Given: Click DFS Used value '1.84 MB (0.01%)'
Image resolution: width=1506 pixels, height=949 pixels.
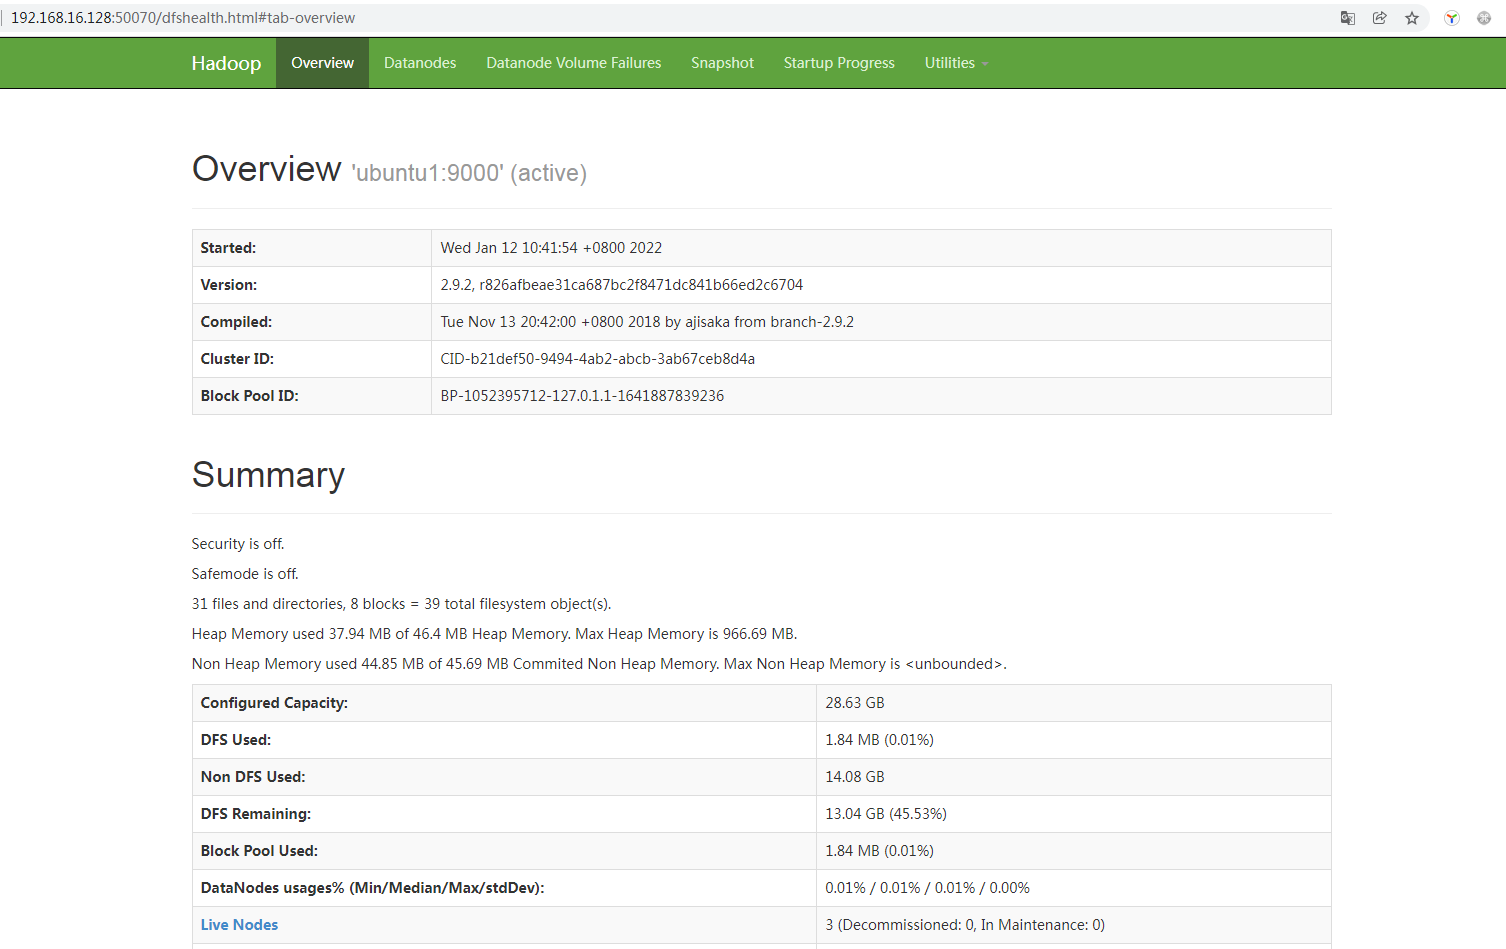Looking at the screenshot, I should point(879,740).
